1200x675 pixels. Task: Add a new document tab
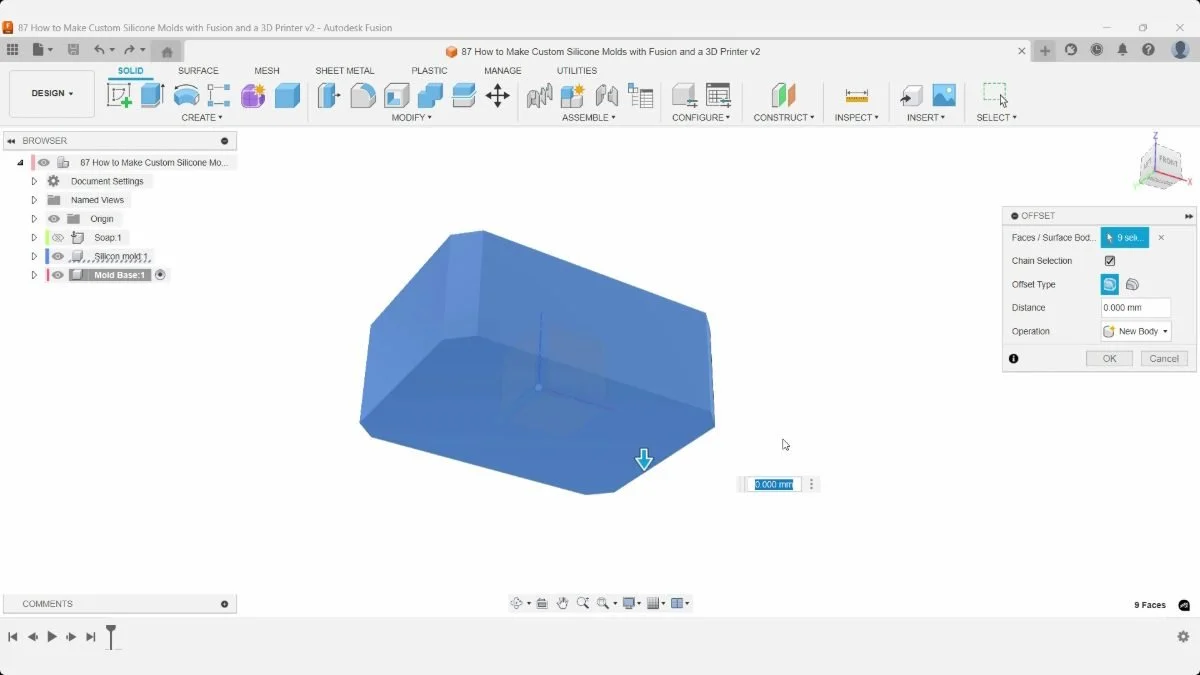(1045, 51)
